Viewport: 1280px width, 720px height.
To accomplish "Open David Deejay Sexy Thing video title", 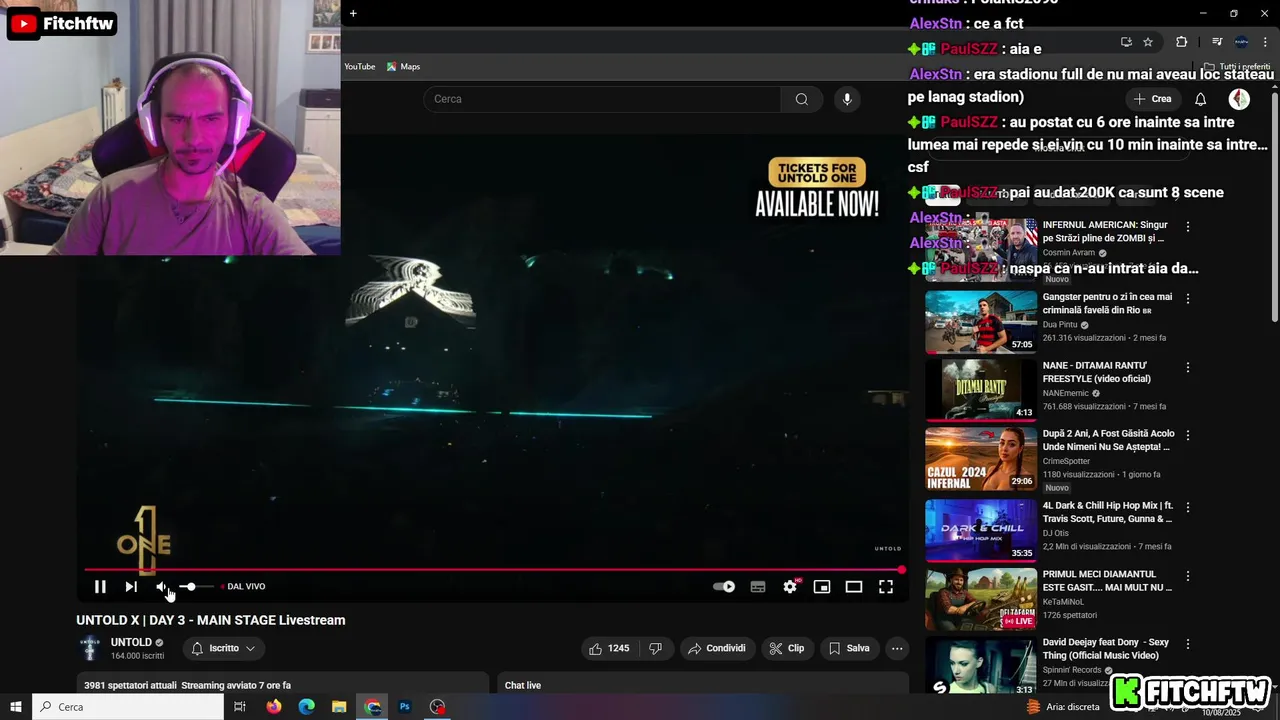I will (1106, 649).
